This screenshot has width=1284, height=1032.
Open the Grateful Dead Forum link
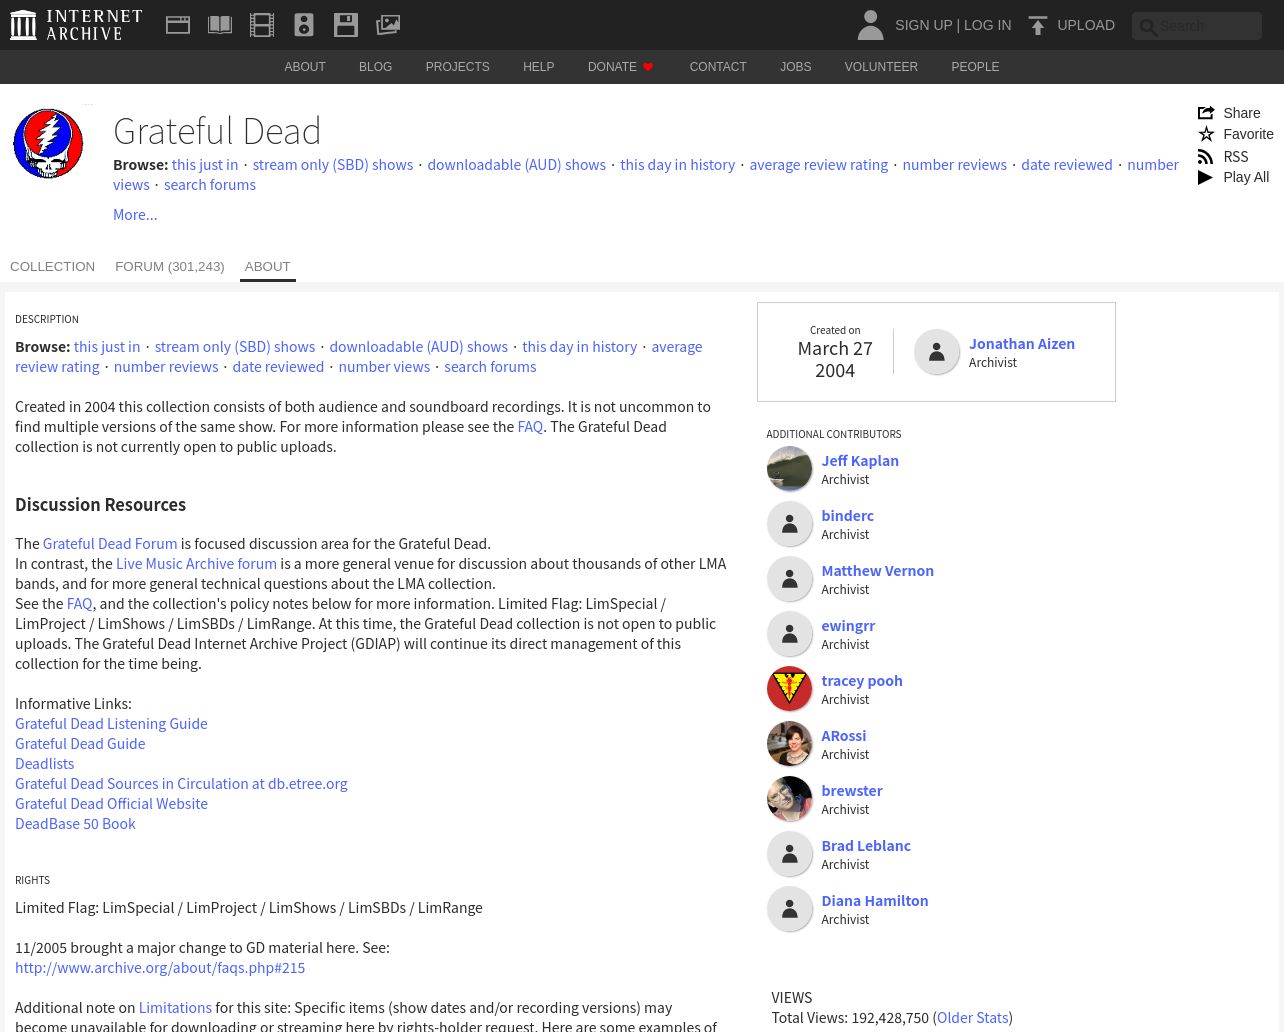pos(110,544)
